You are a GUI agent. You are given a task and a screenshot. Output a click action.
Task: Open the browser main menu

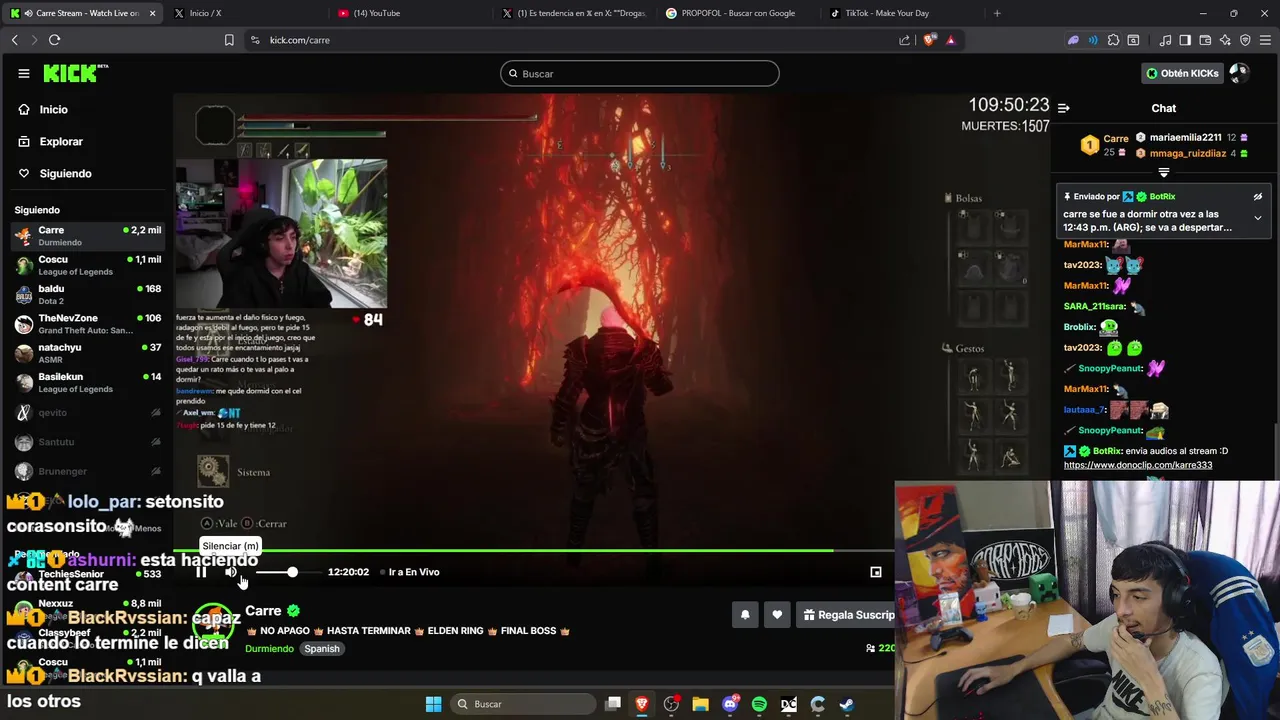click(x=1266, y=40)
